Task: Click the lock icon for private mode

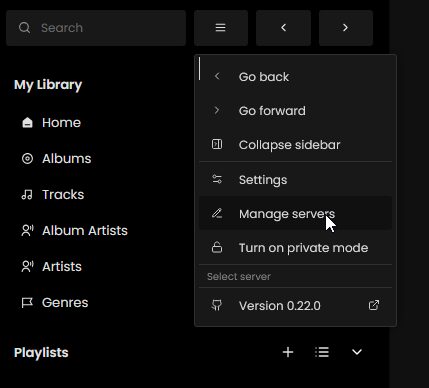Action: [x=217, y=248]
